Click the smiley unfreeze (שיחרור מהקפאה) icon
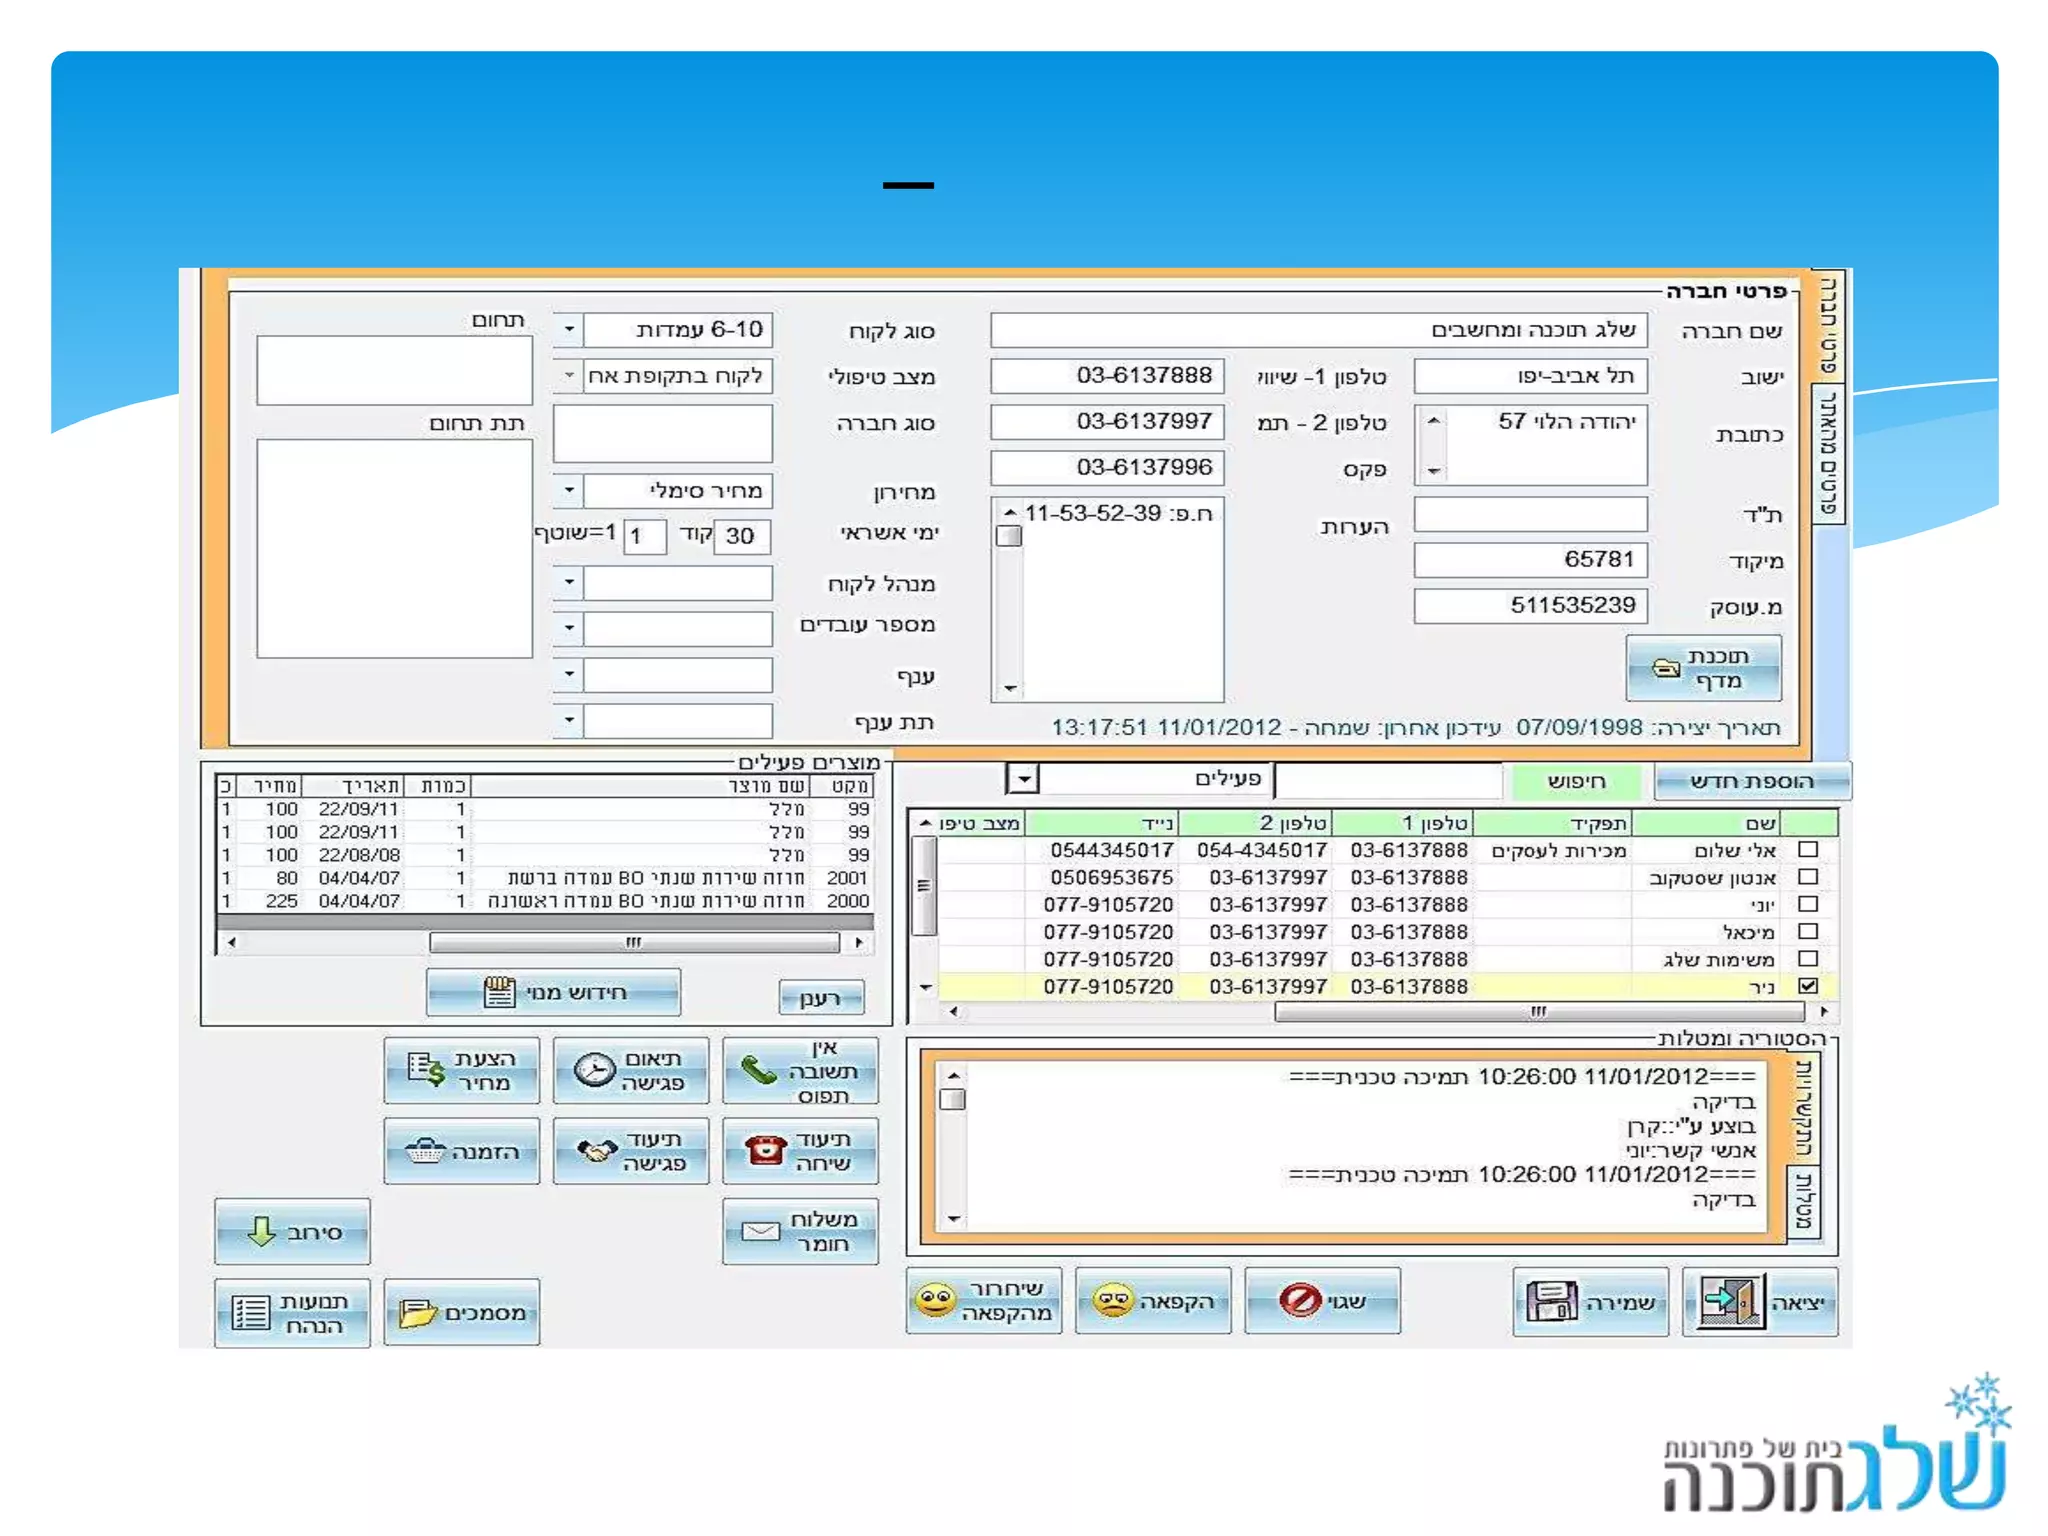 [936, 1300]
